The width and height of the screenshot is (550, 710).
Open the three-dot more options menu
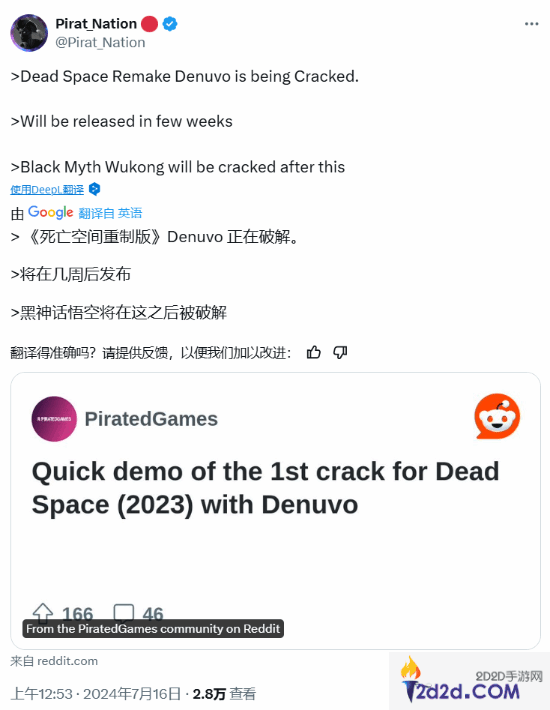coord(531,24)
